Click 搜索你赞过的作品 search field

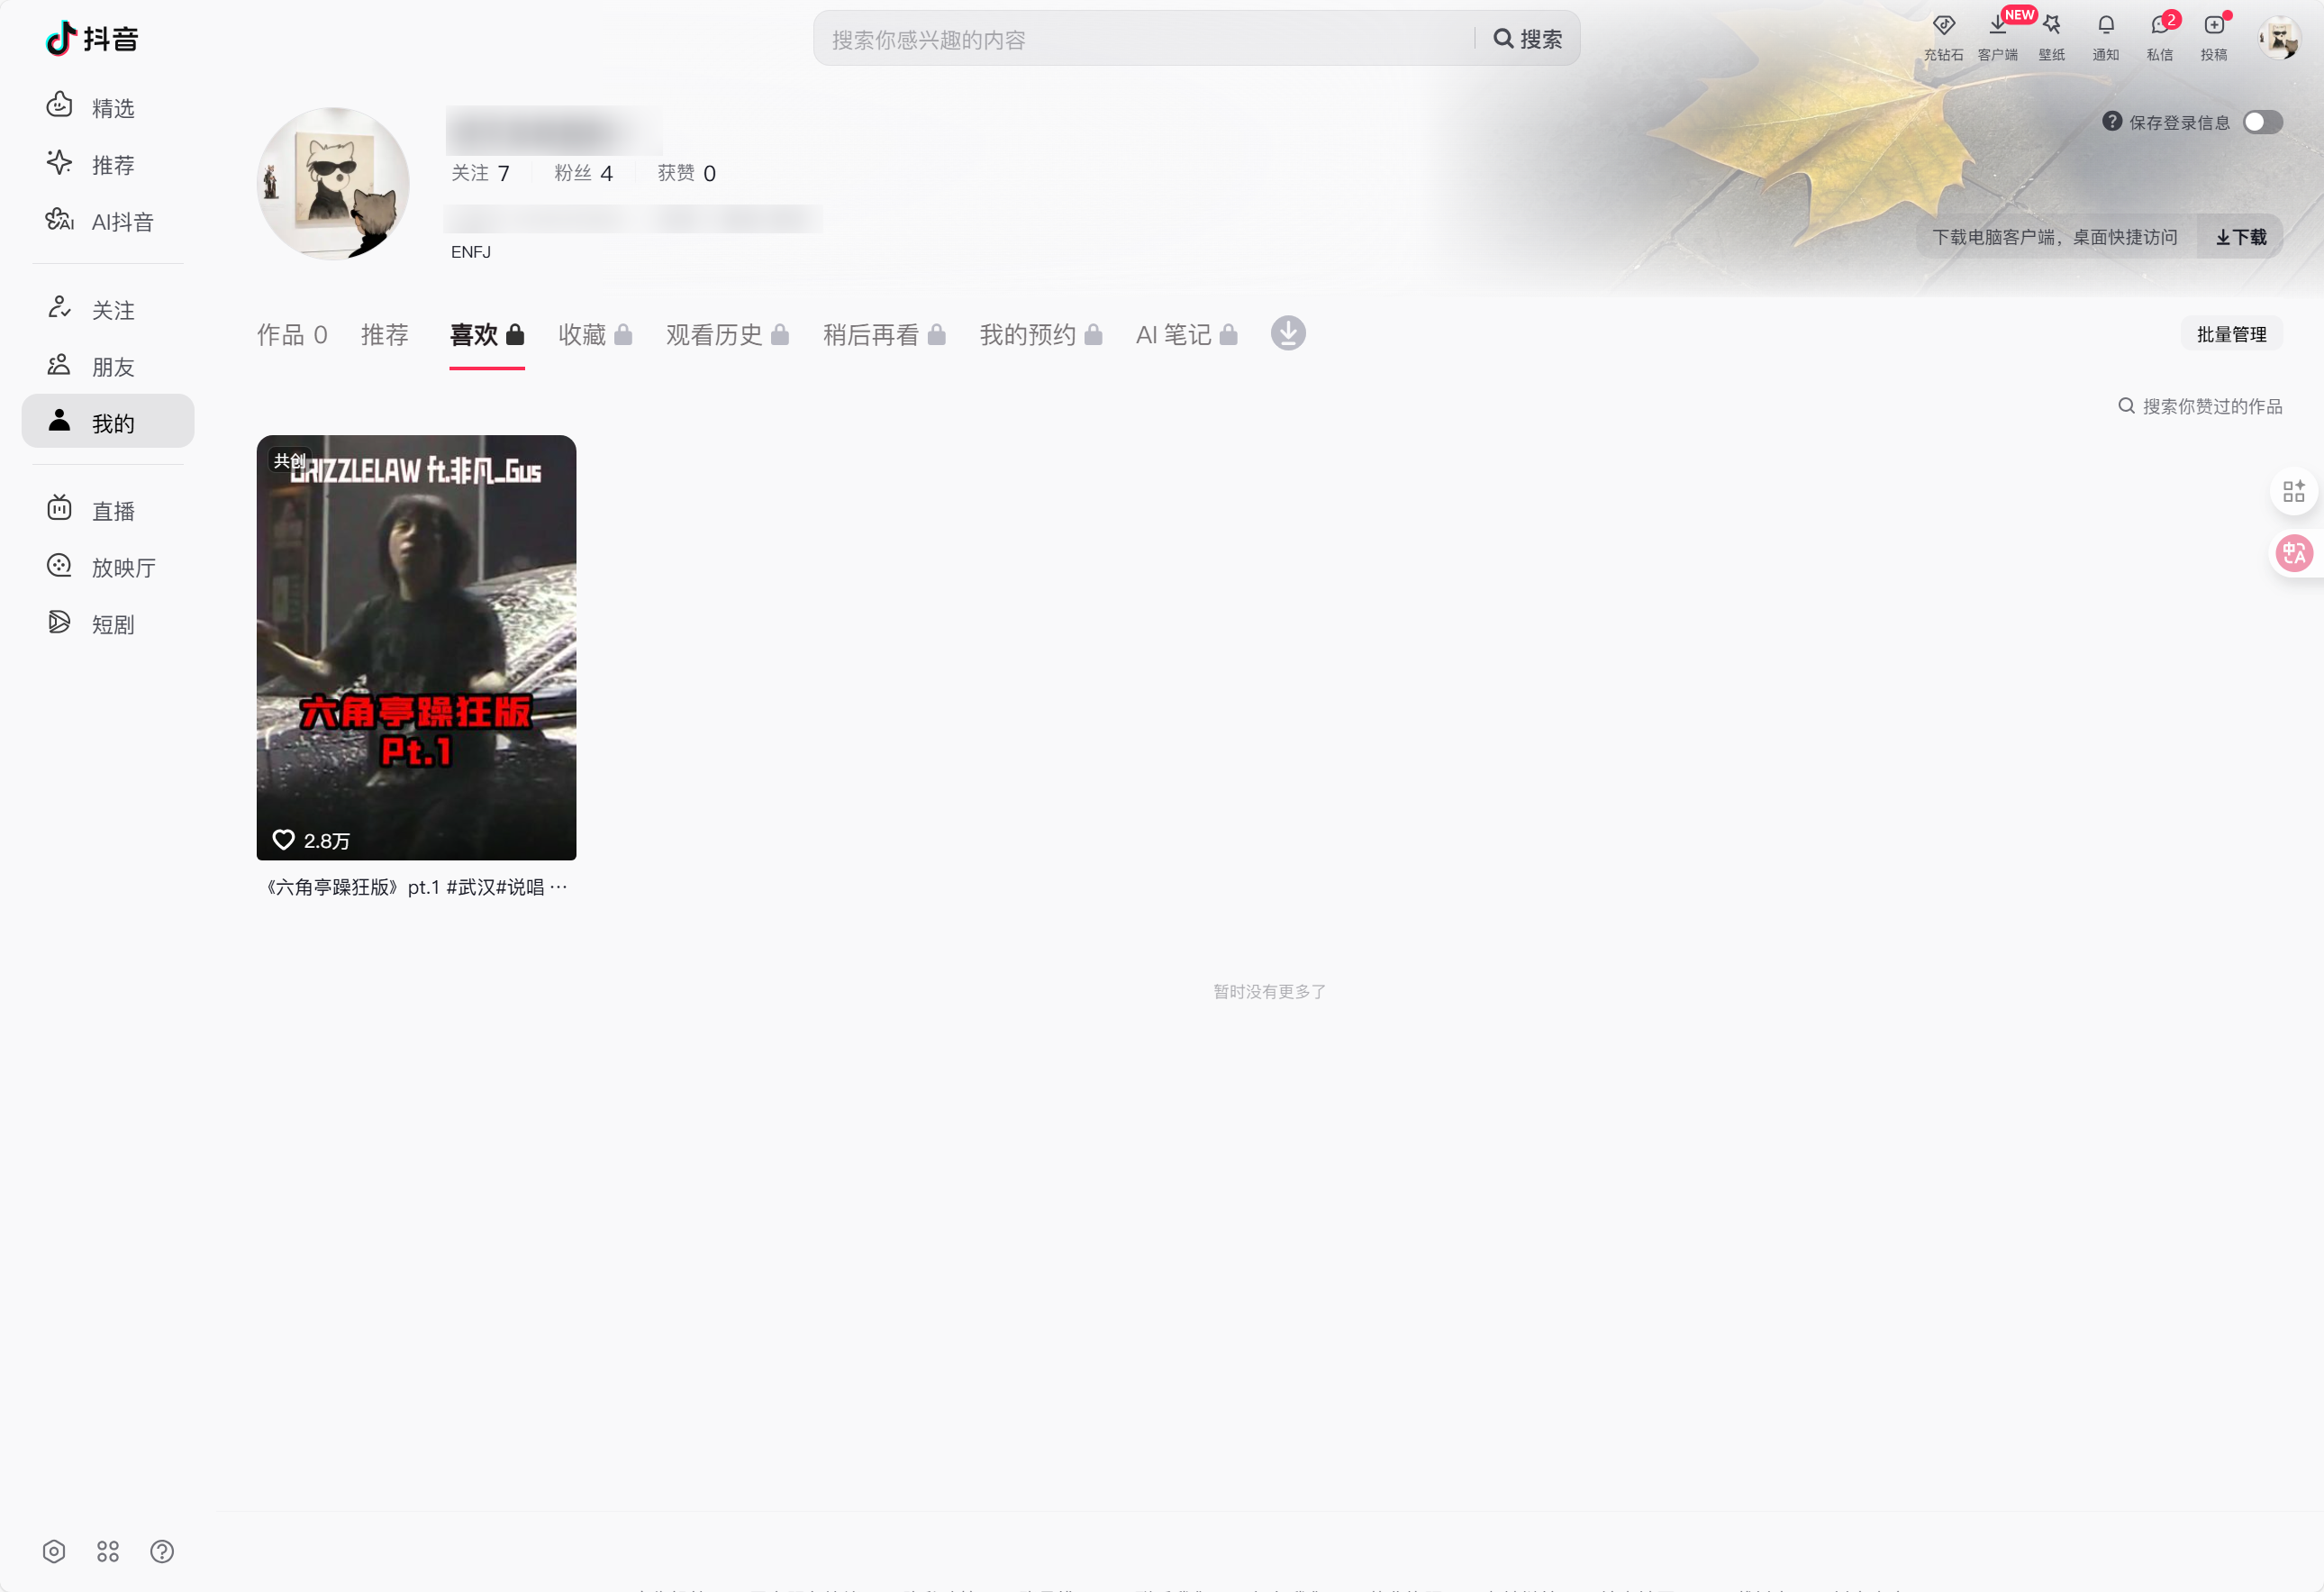2200,405
